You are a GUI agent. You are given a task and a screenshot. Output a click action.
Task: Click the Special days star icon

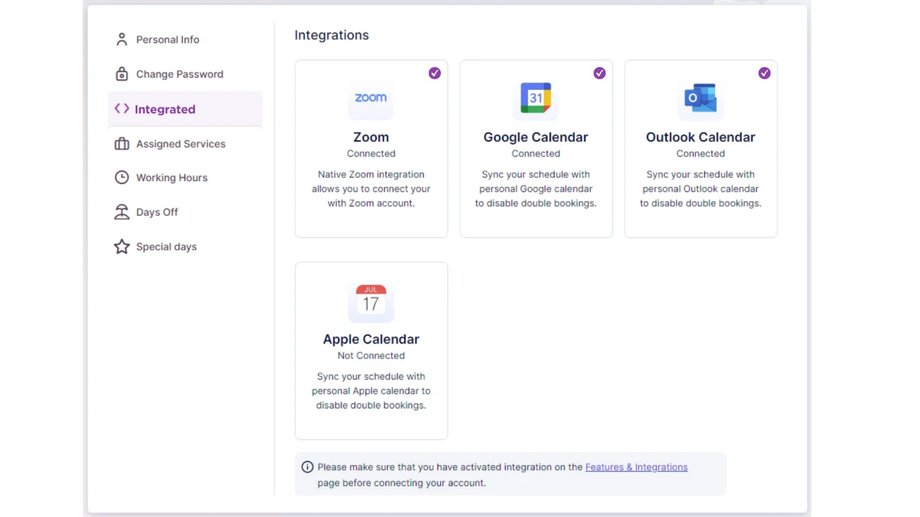[122, 247]
